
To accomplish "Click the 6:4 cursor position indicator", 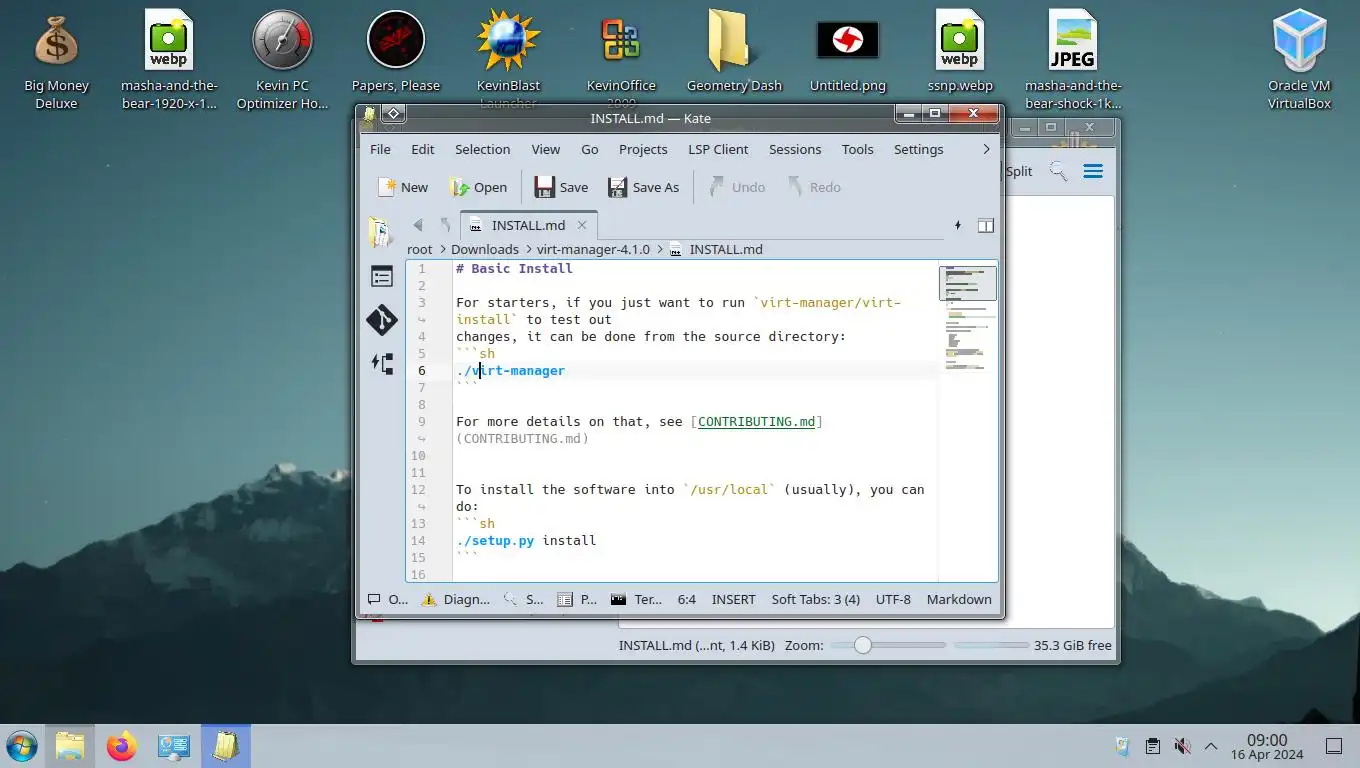I will (x=686, y=599).
